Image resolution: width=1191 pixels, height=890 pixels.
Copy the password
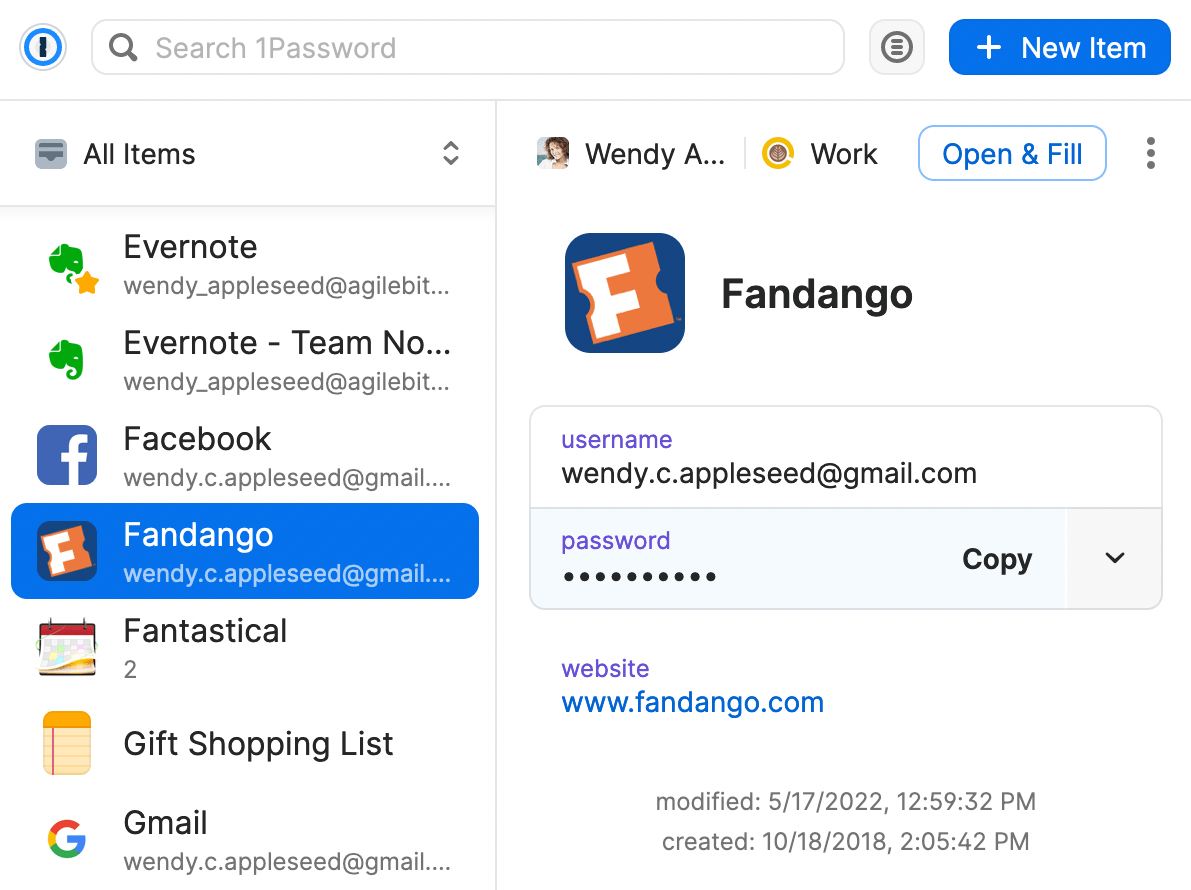tap(997, 559)
